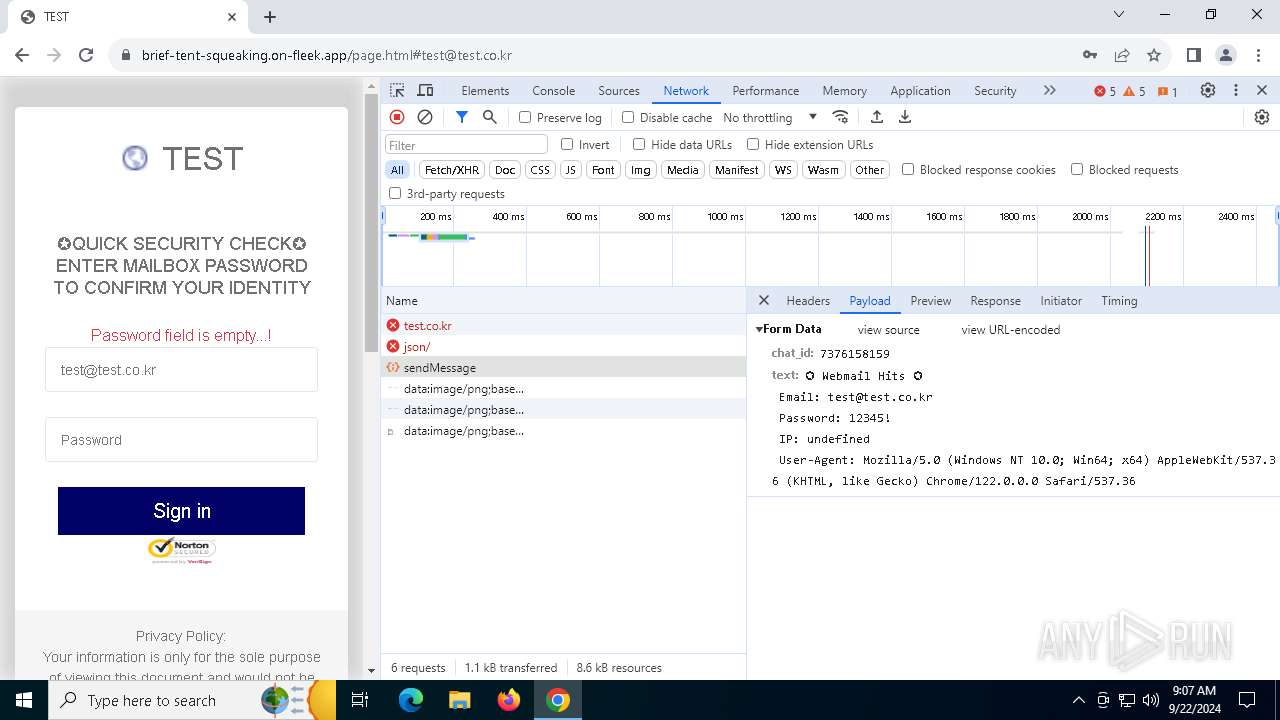This screenshot has height=720, width=1280.
Task: Open a new browser tab
Action: (270, 17)
